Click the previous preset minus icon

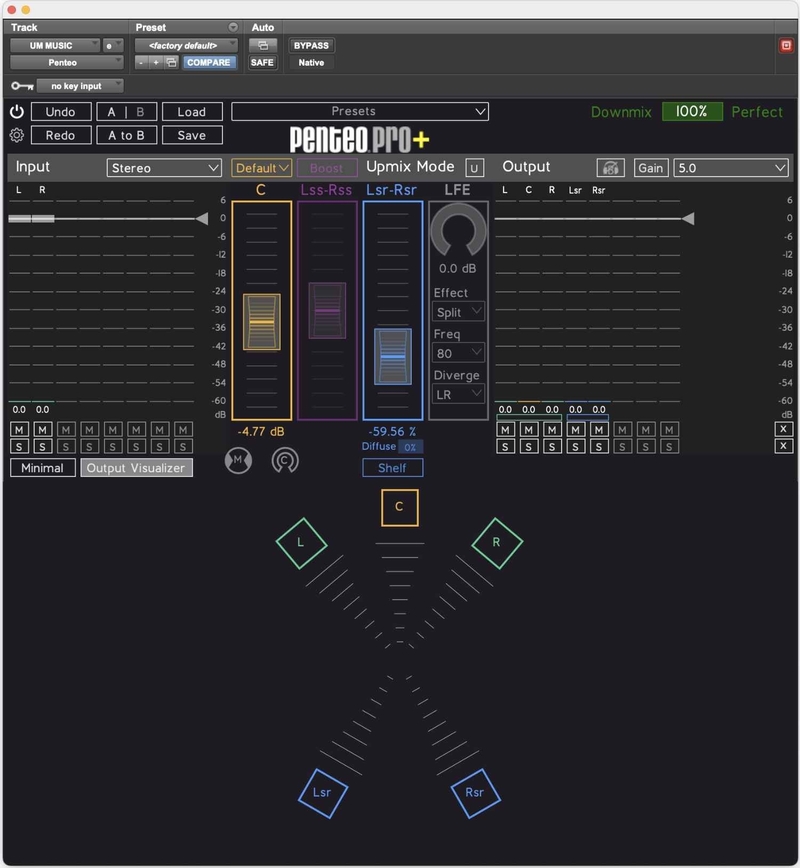[x=142, y=63]
